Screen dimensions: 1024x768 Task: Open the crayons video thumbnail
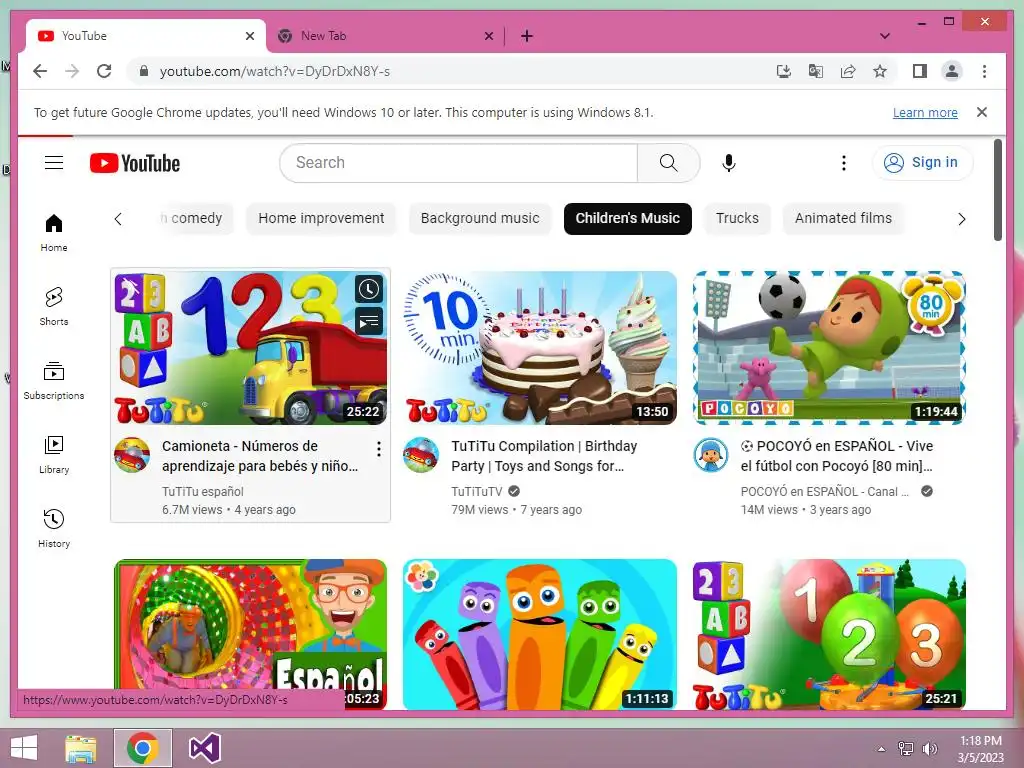[539, 634]
